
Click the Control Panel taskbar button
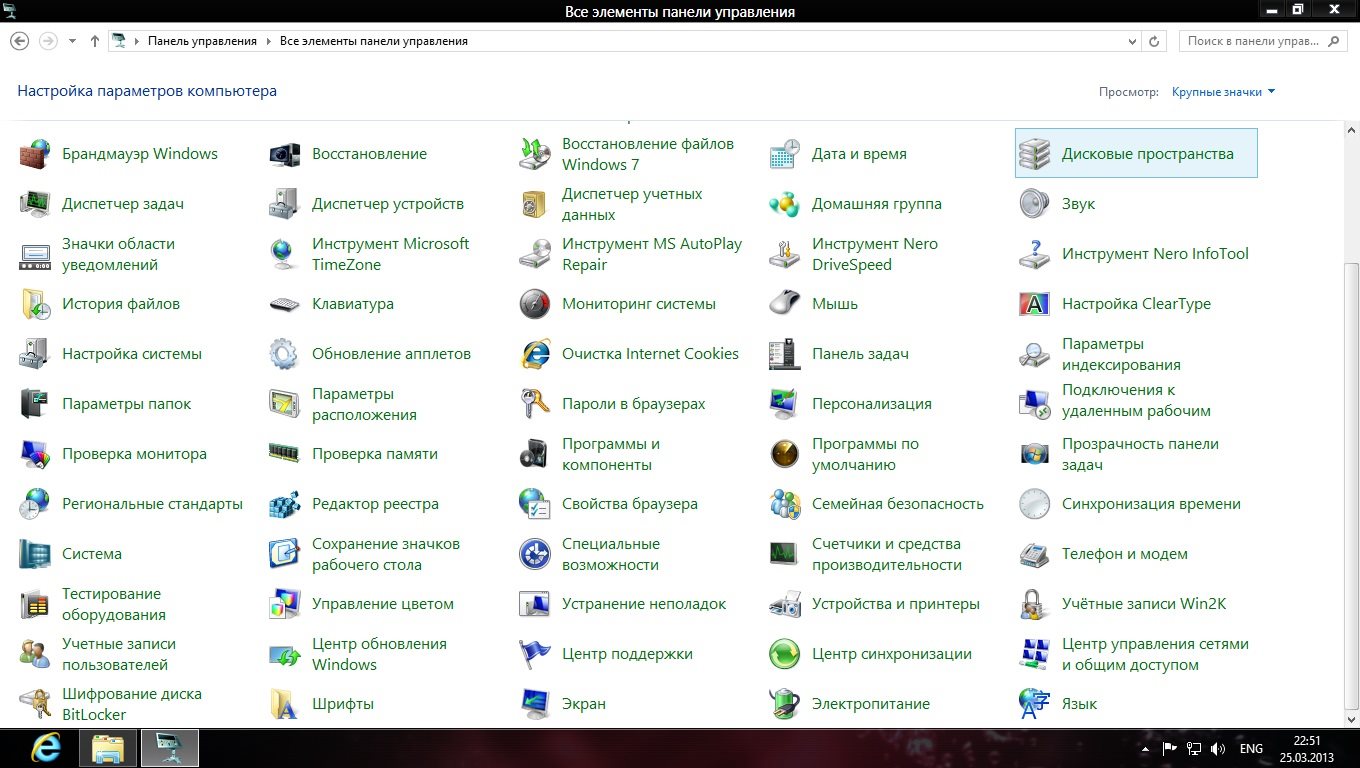tap(169, 748)
